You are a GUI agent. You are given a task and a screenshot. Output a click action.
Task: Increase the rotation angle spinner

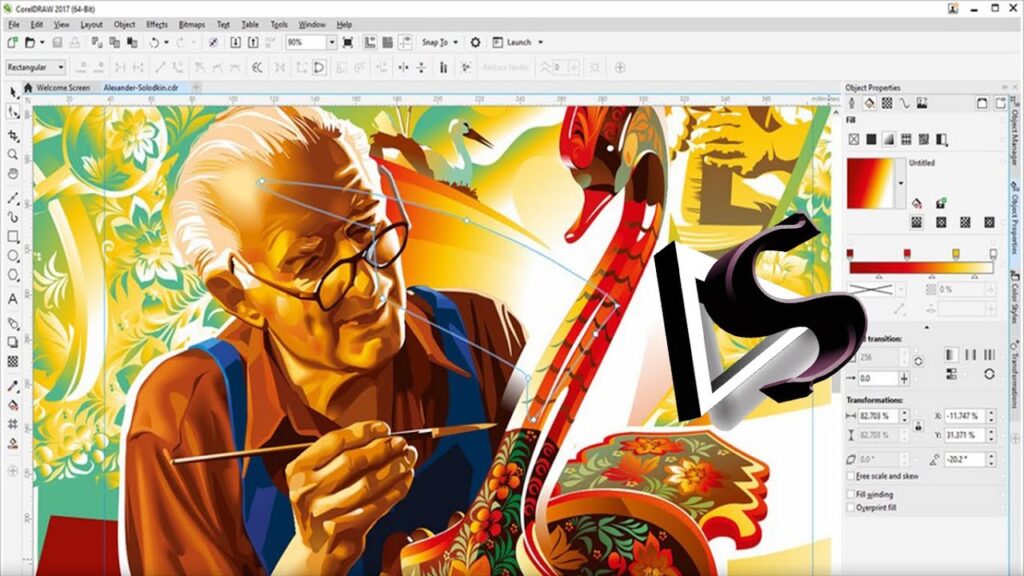[991, 456]
